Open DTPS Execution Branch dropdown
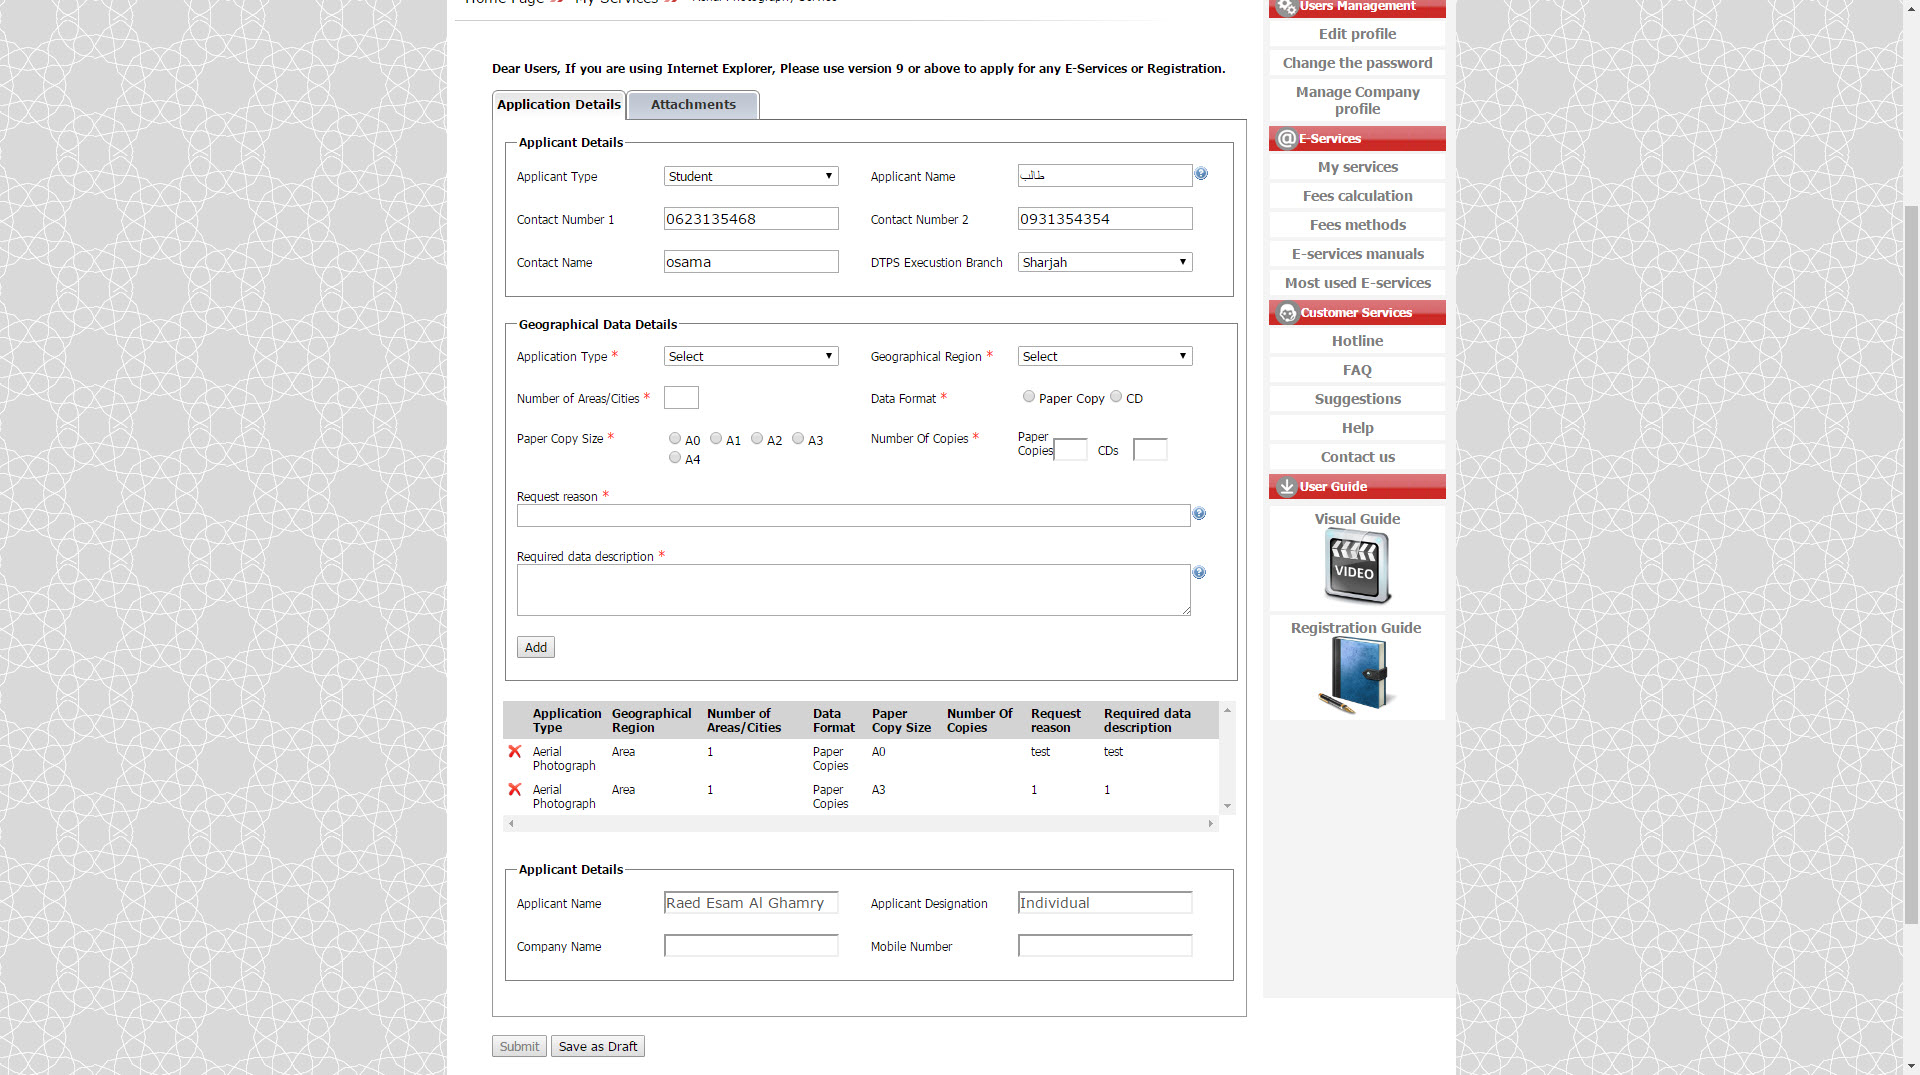The width and height of the screenshot is (1920, 1075). click(1105, 263)
